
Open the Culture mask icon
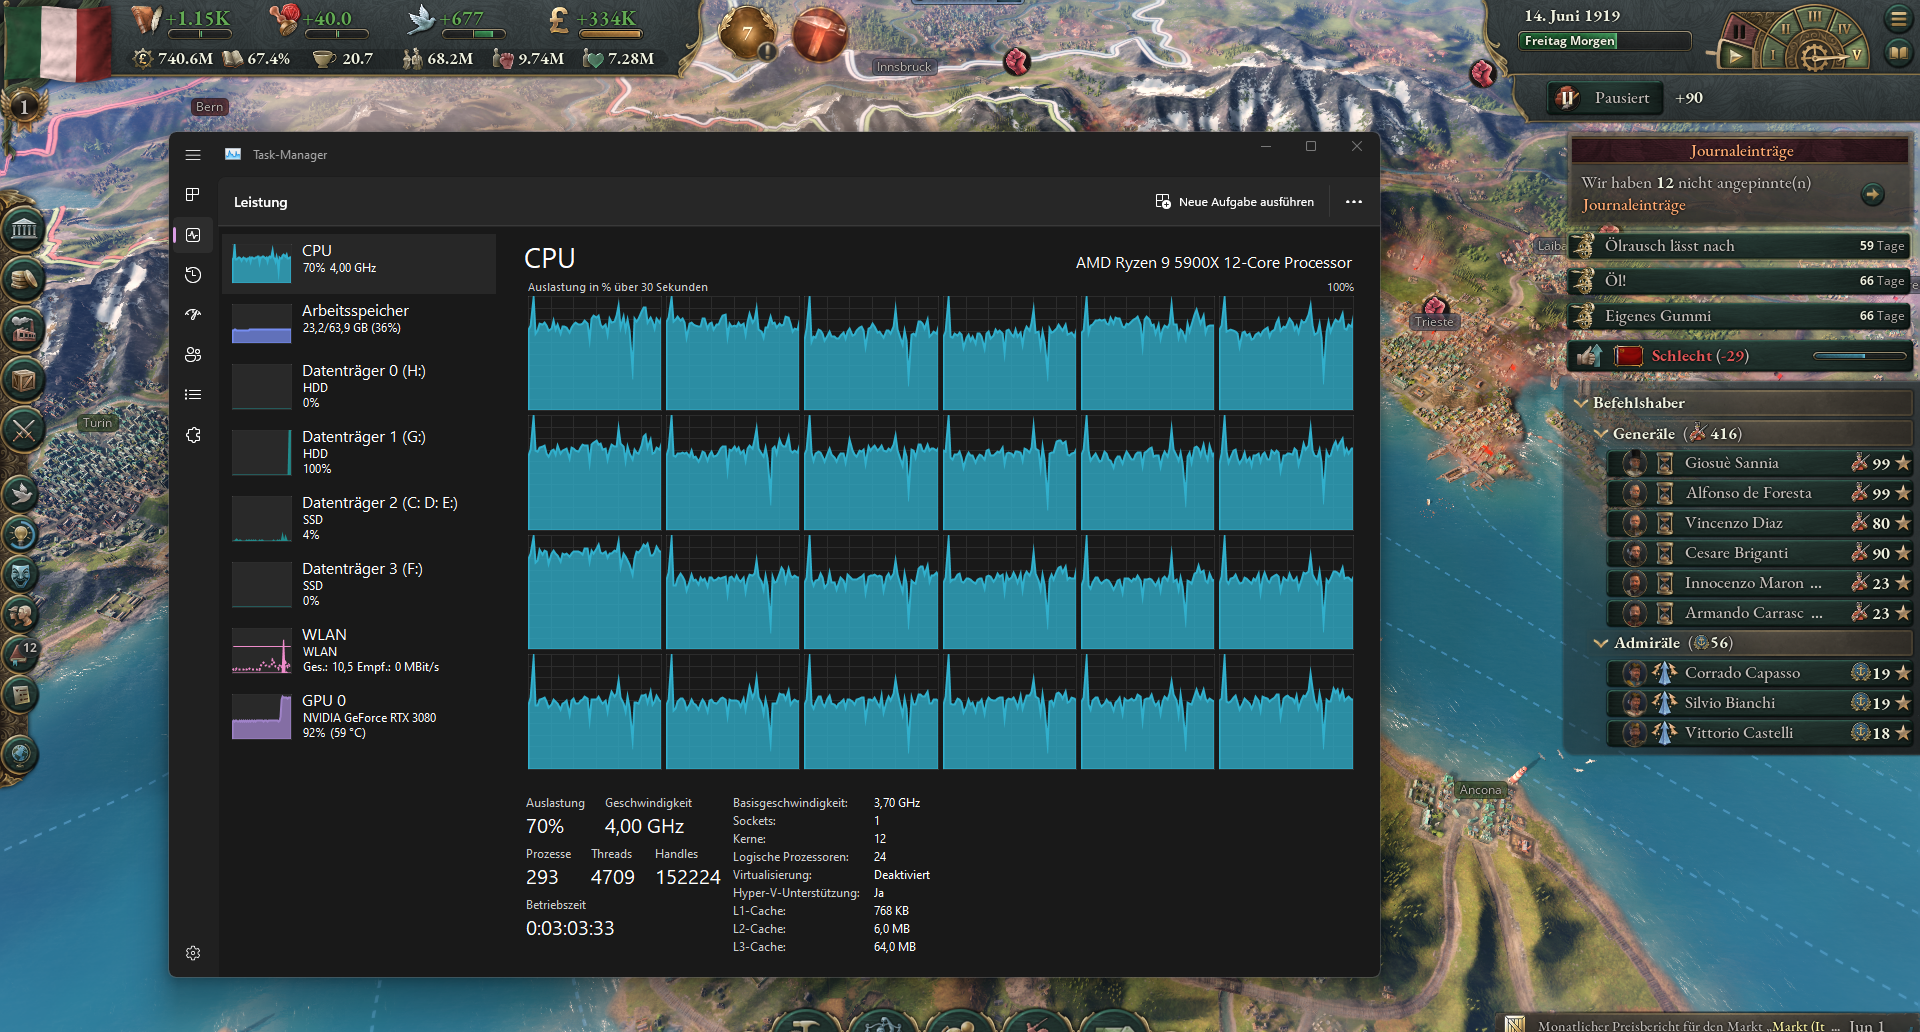click(x=22, y=573)
